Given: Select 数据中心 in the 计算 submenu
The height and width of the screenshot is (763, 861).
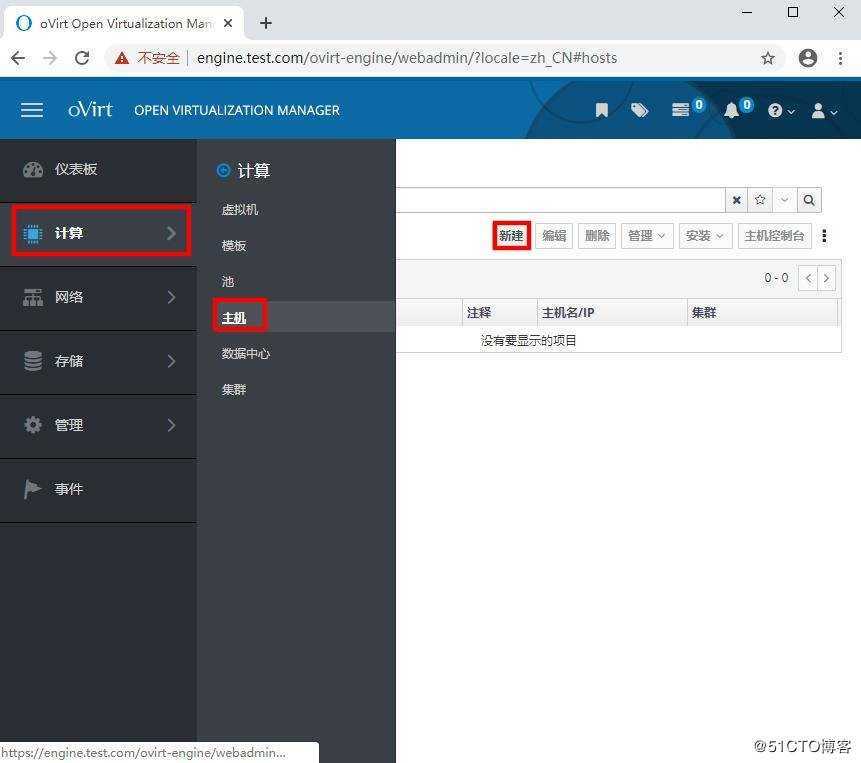Looking at the screenshot, I should point(245,353).
